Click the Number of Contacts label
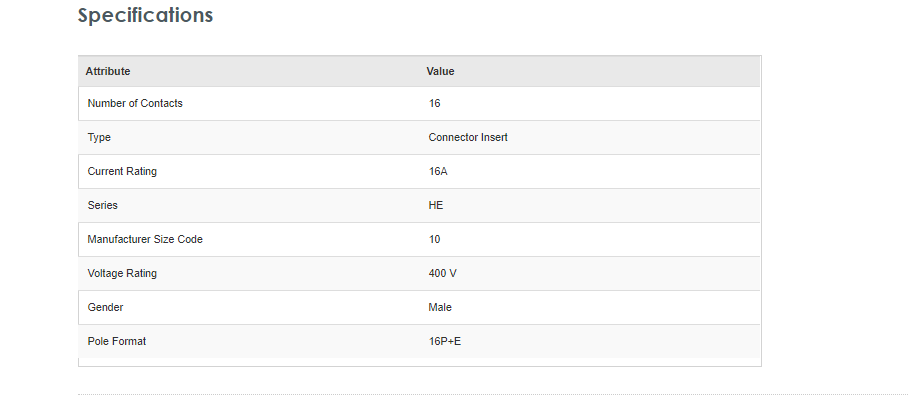Viewport: 908px width, 412px height. point(135,103)
